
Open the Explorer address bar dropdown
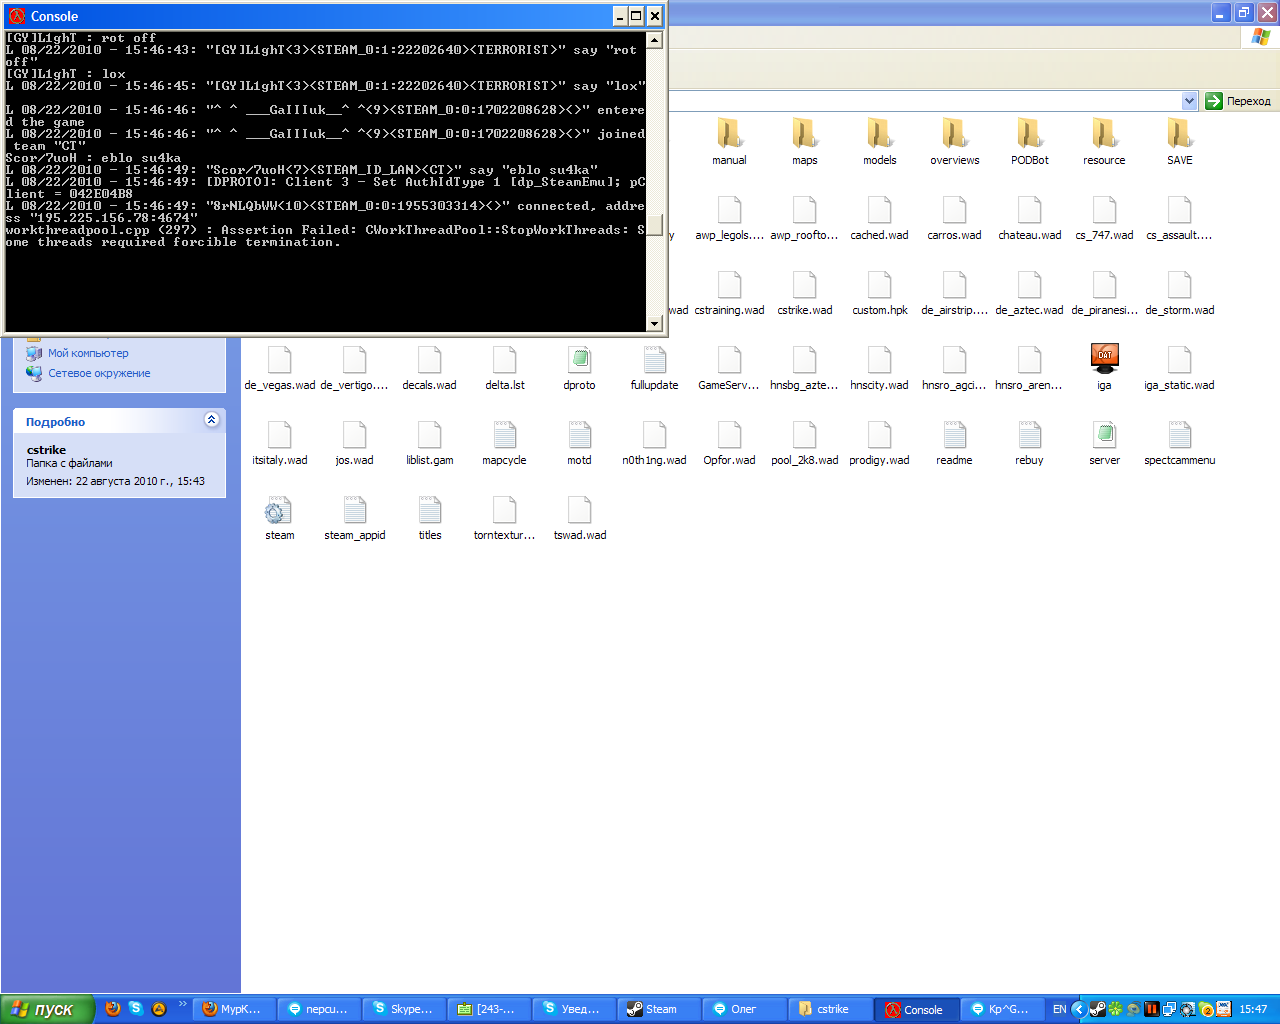[1189, 101]
